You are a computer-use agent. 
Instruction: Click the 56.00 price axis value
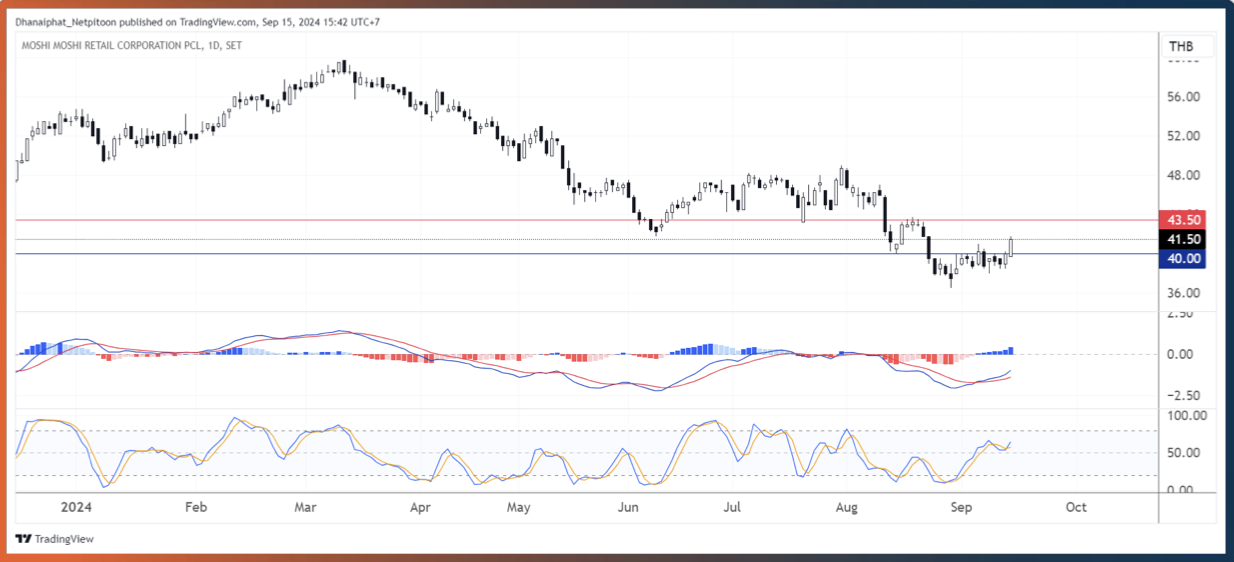[x=1184, y=96]
